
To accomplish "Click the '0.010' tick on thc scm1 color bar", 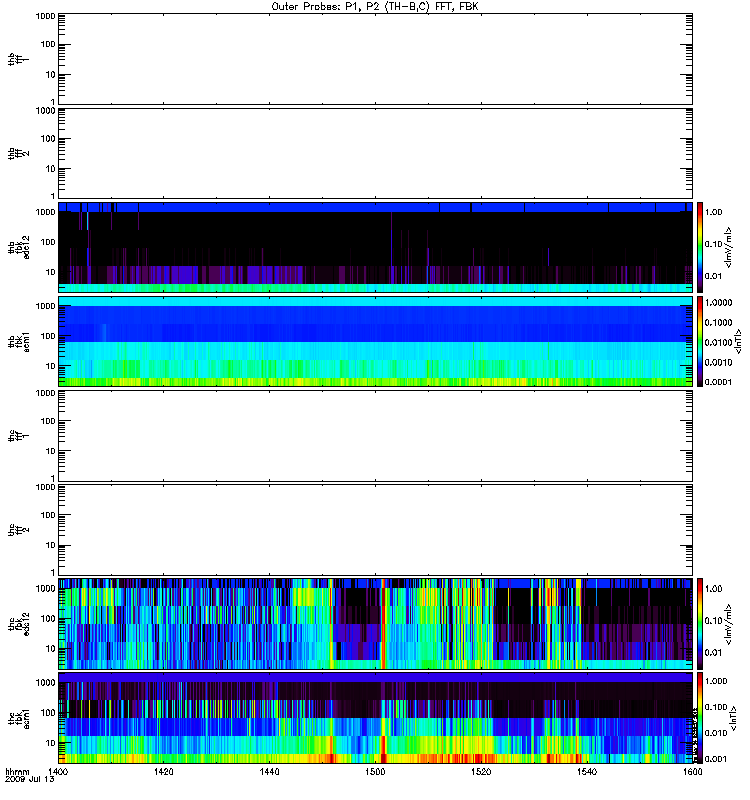I will [x=716, y=733].
